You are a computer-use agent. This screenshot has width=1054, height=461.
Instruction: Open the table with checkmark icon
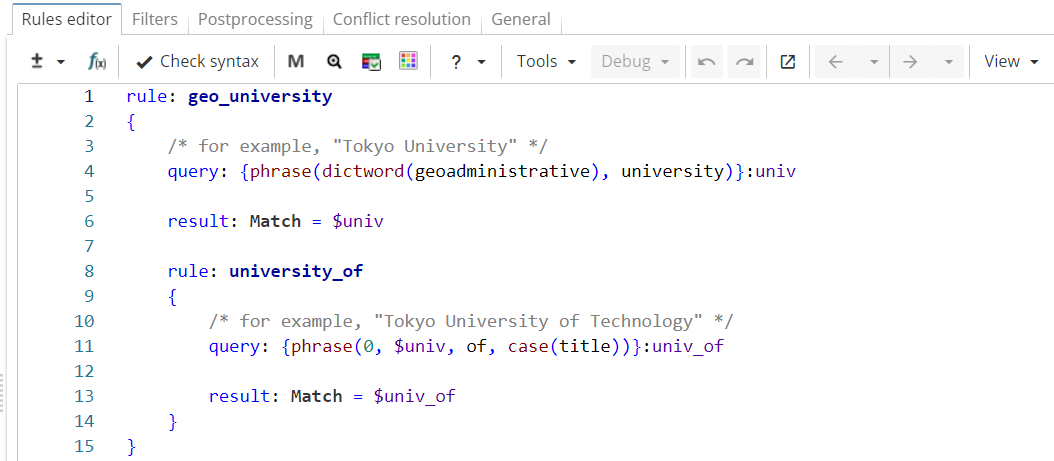click(x=371, y=62)
